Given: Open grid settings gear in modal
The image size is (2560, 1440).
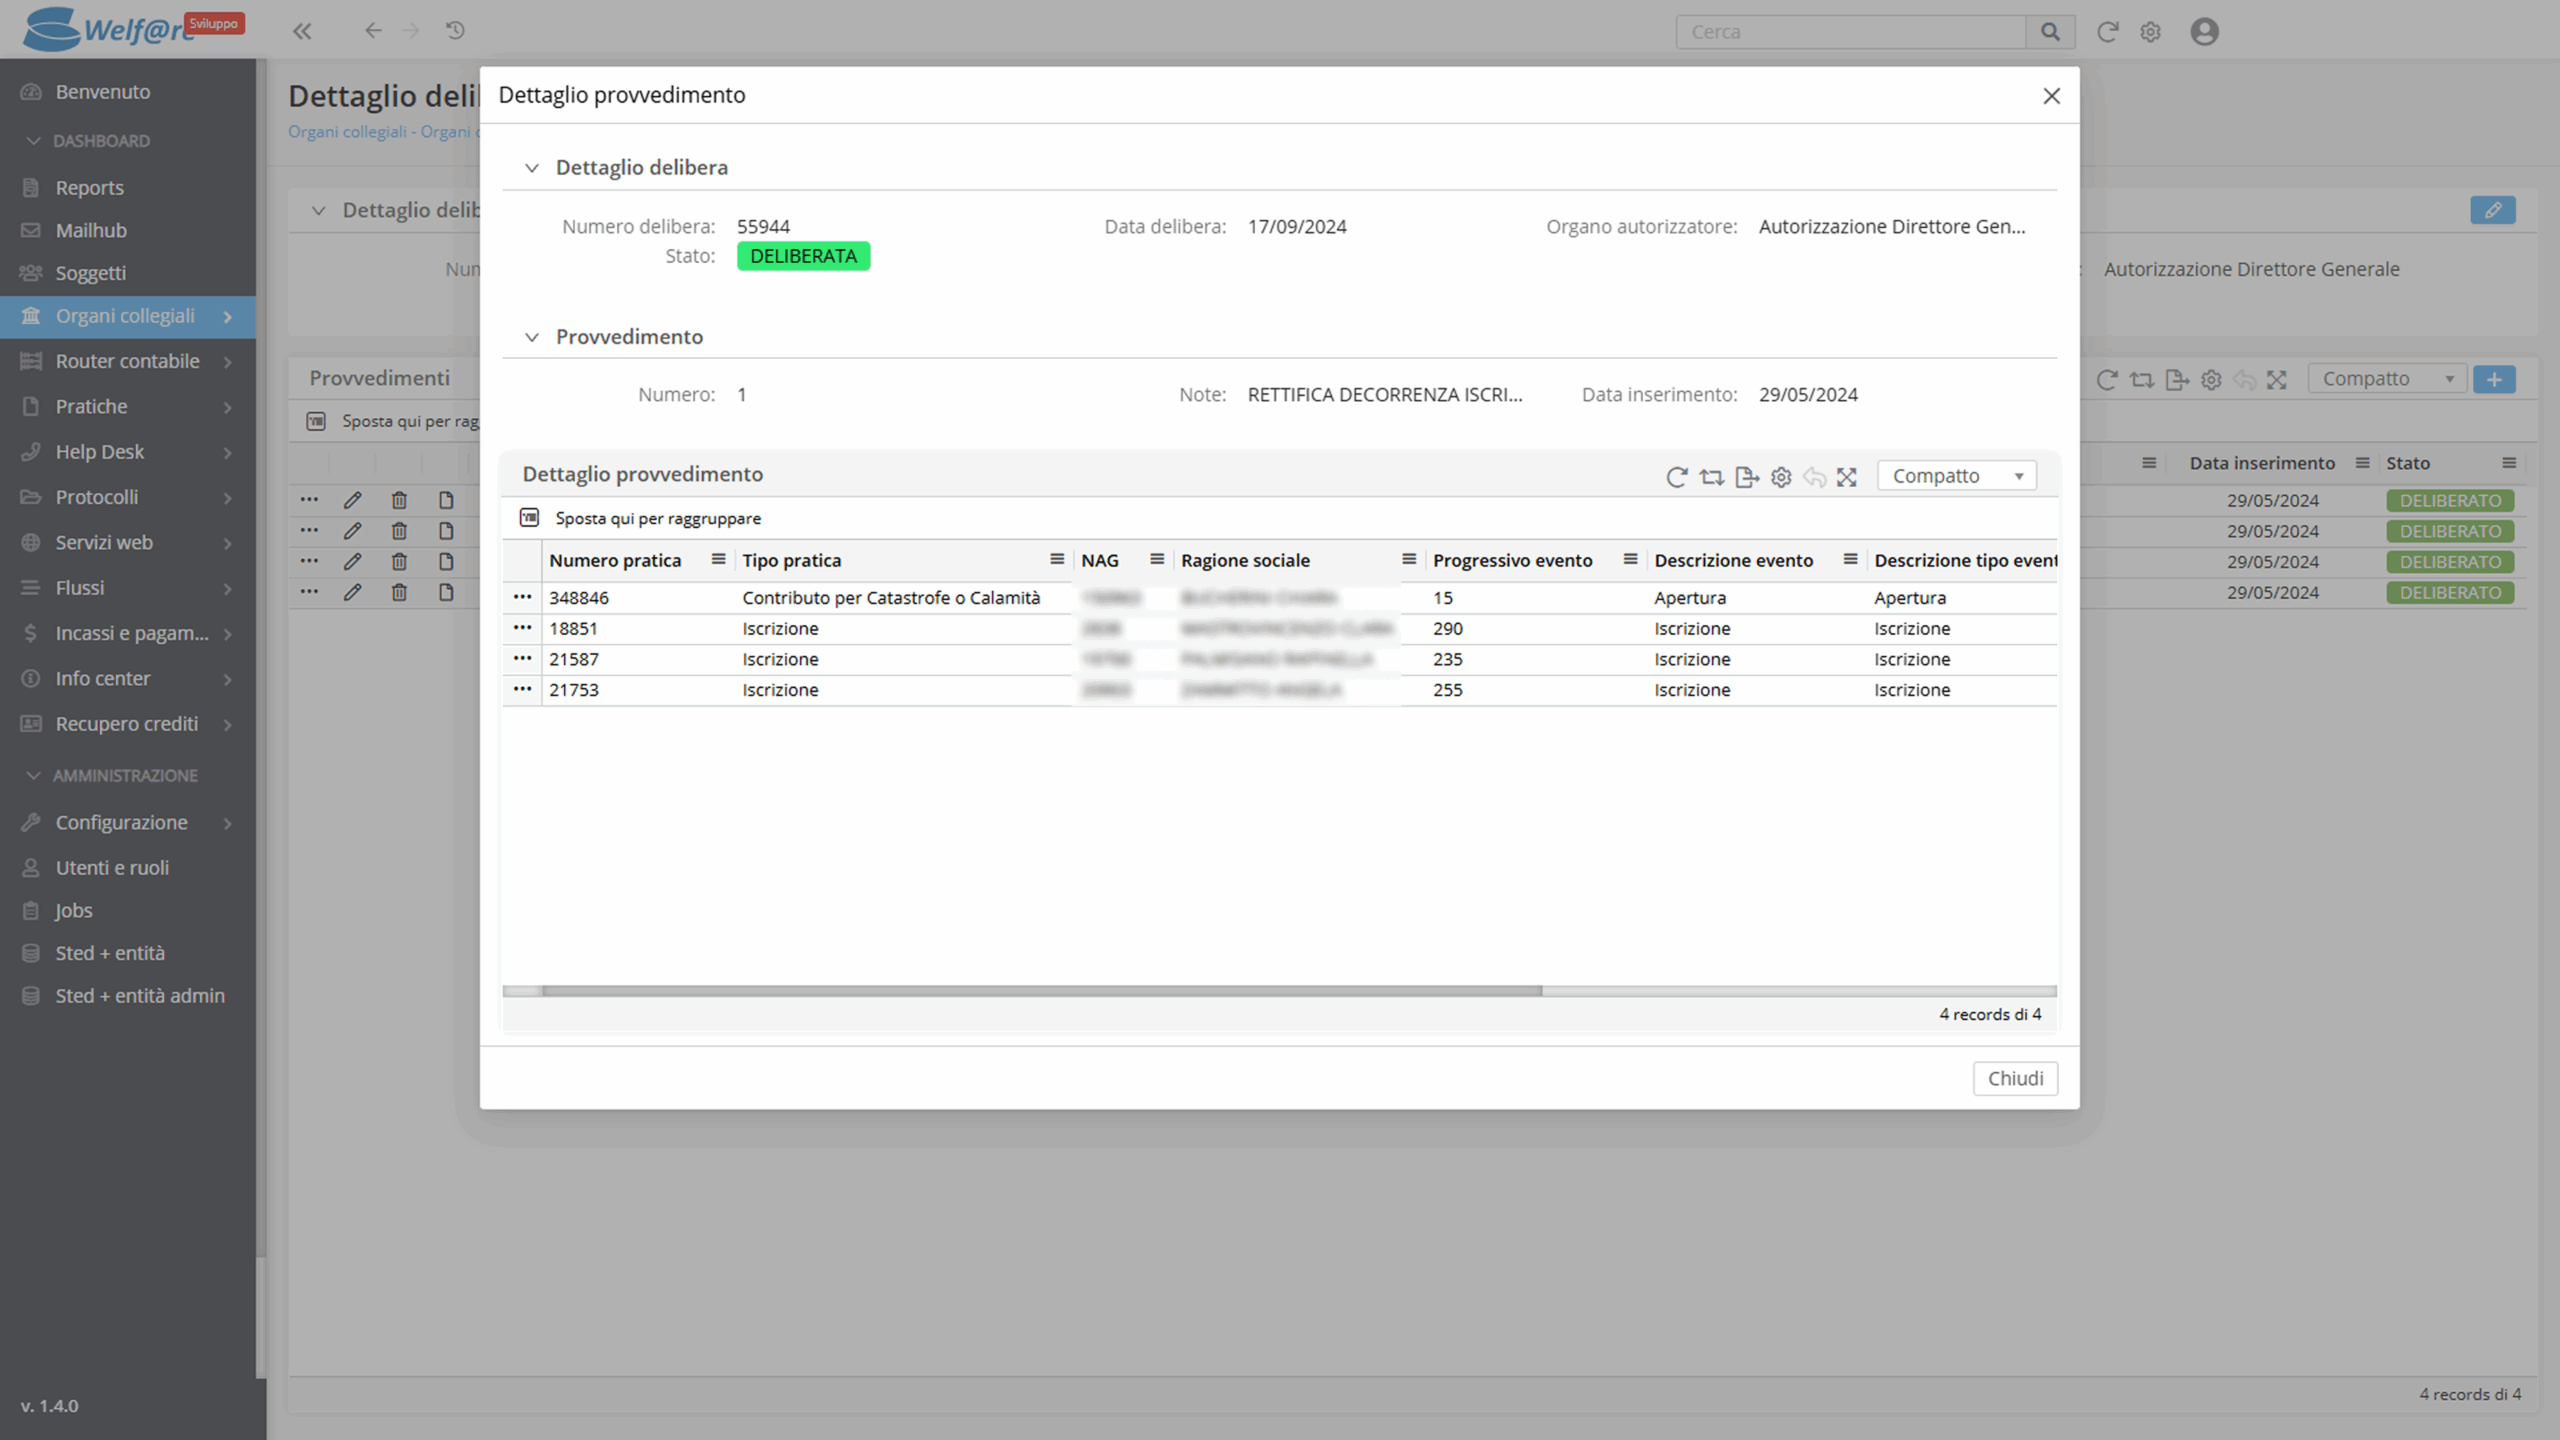Looking at the screenshot, I should click(x=1781, y=477).
